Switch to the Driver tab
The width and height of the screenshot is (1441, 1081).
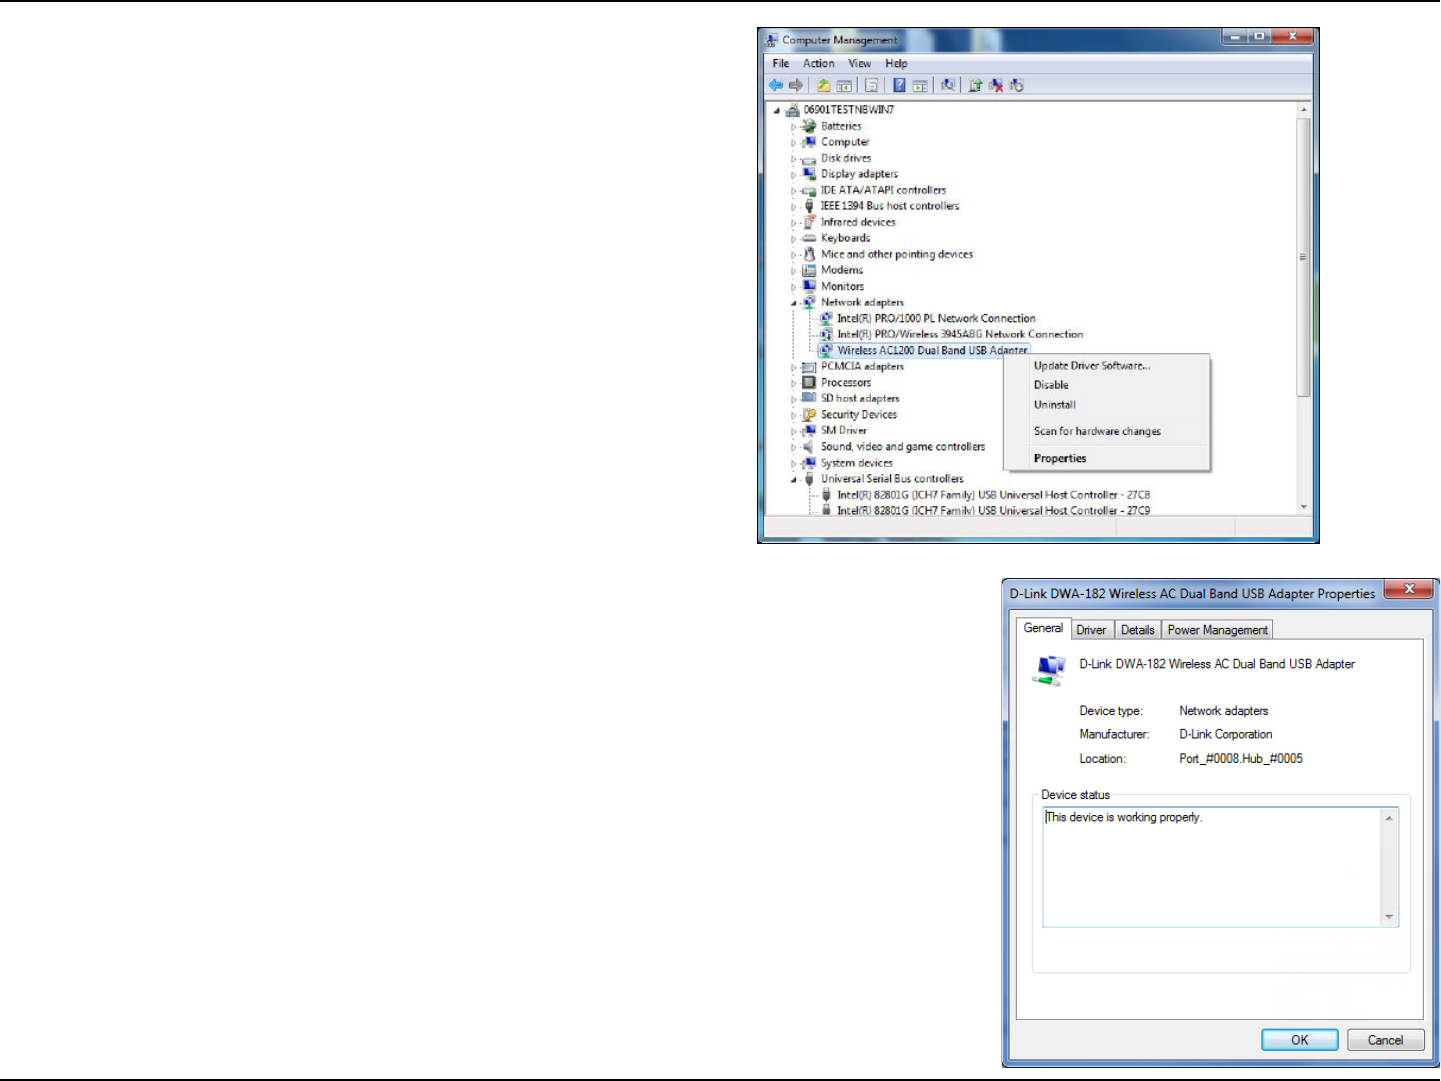click(1091, 630)
